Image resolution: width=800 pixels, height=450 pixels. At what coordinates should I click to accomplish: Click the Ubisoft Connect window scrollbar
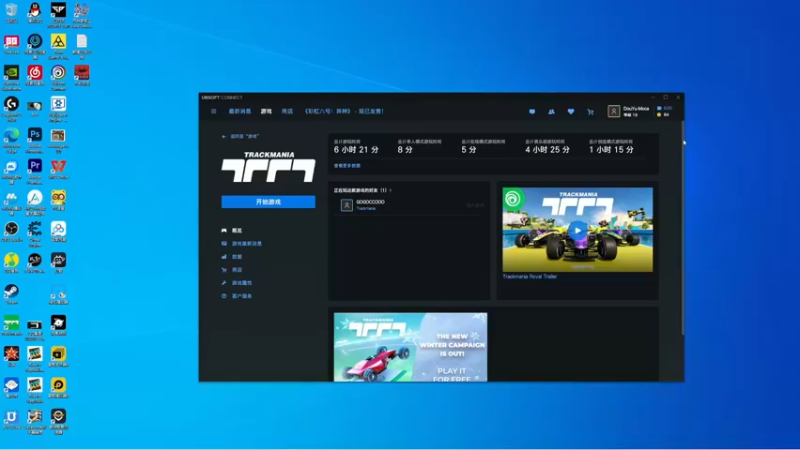point(682,230)
